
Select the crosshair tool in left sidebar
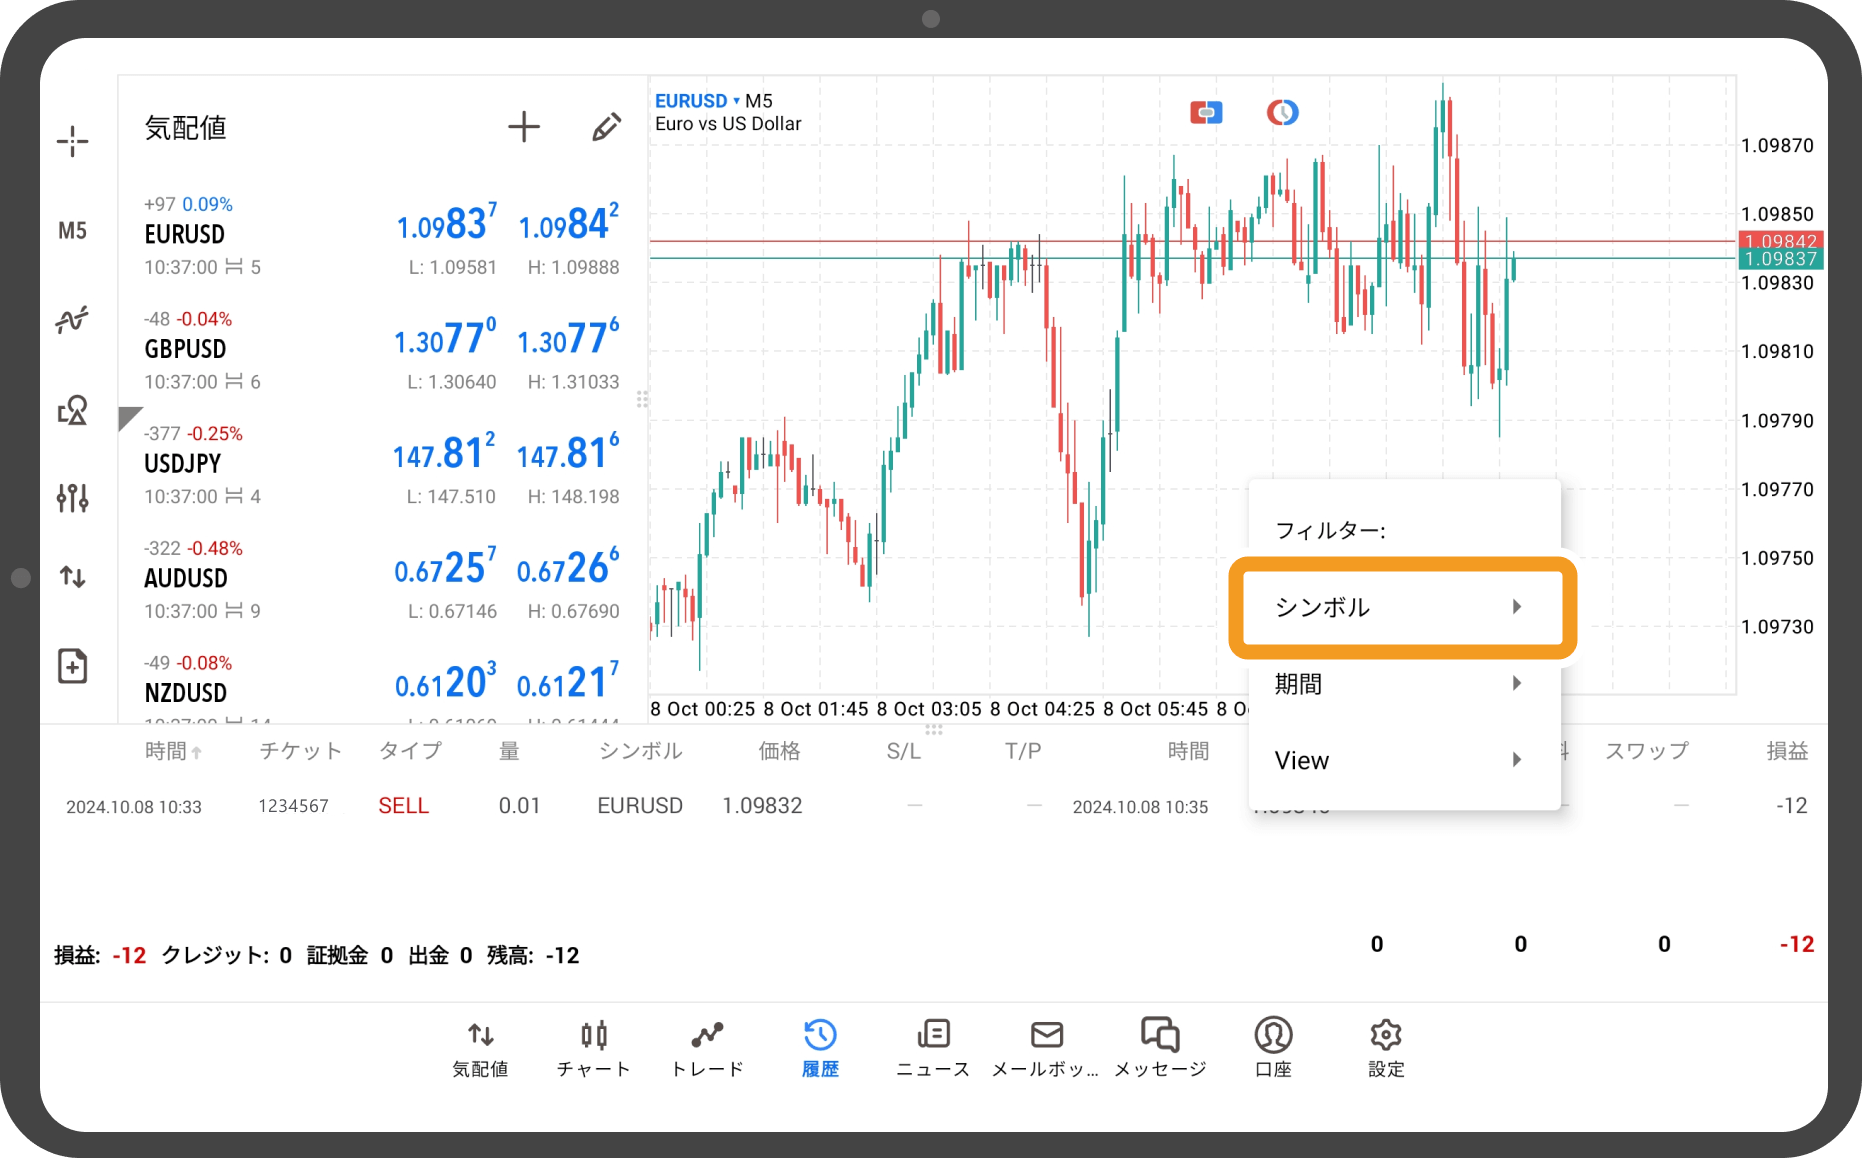click(x=72, y=141)
